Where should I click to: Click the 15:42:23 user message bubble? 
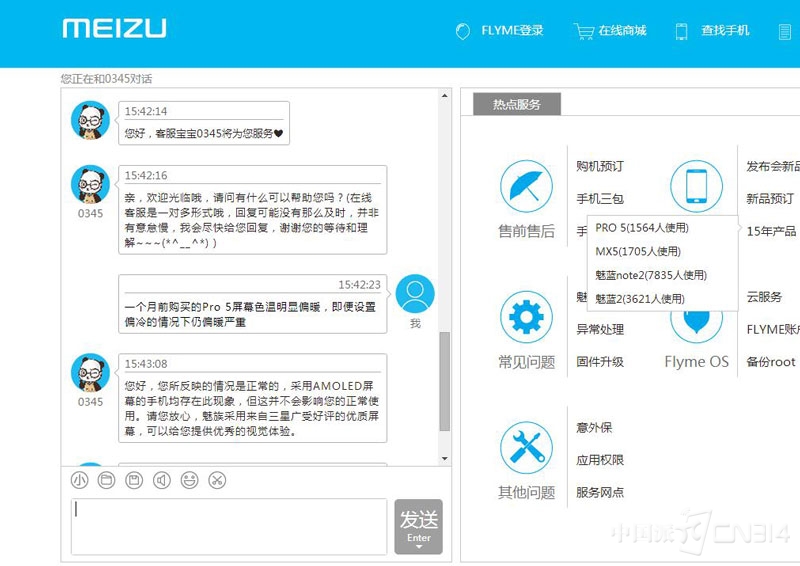253,304
